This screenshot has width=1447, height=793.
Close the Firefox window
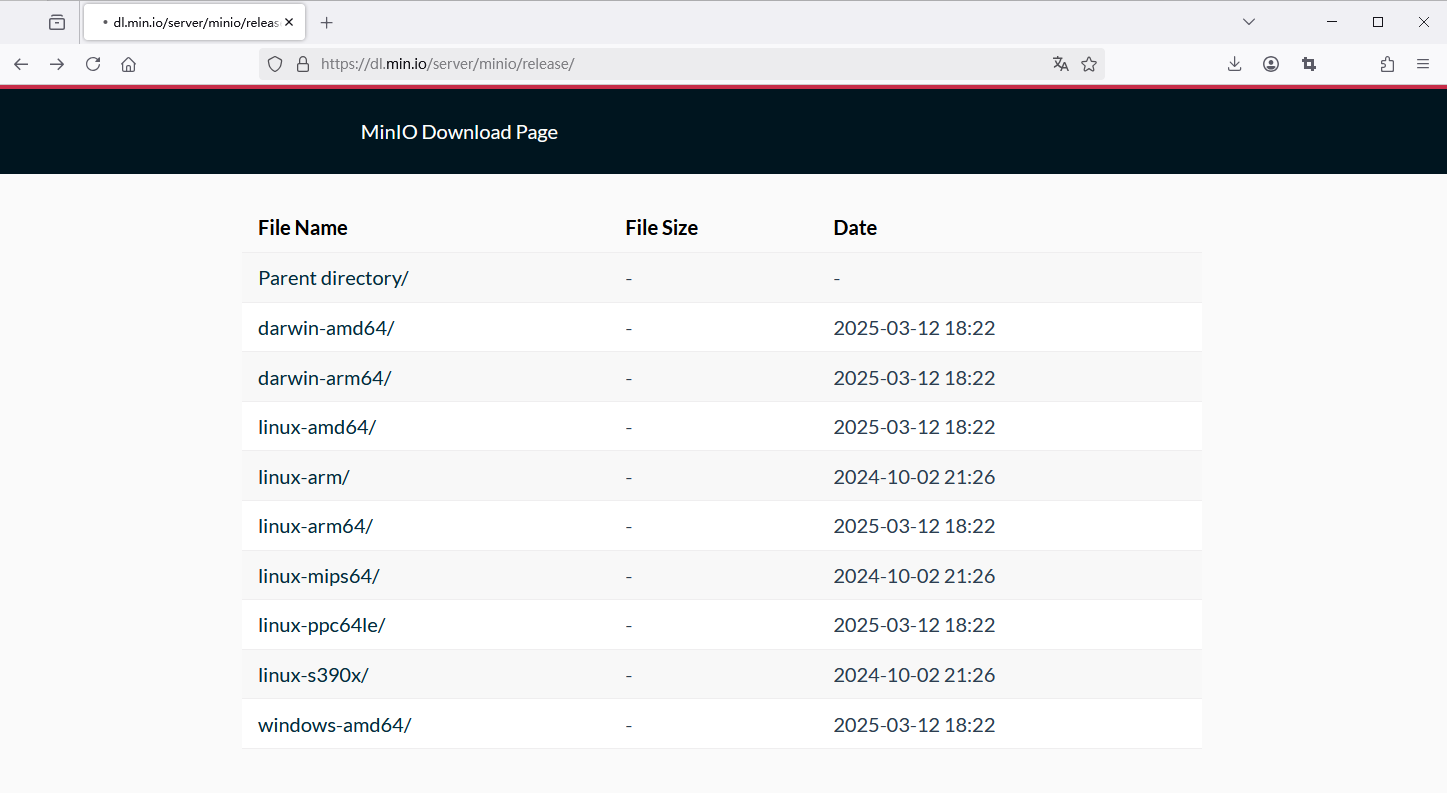[1424, 22]
